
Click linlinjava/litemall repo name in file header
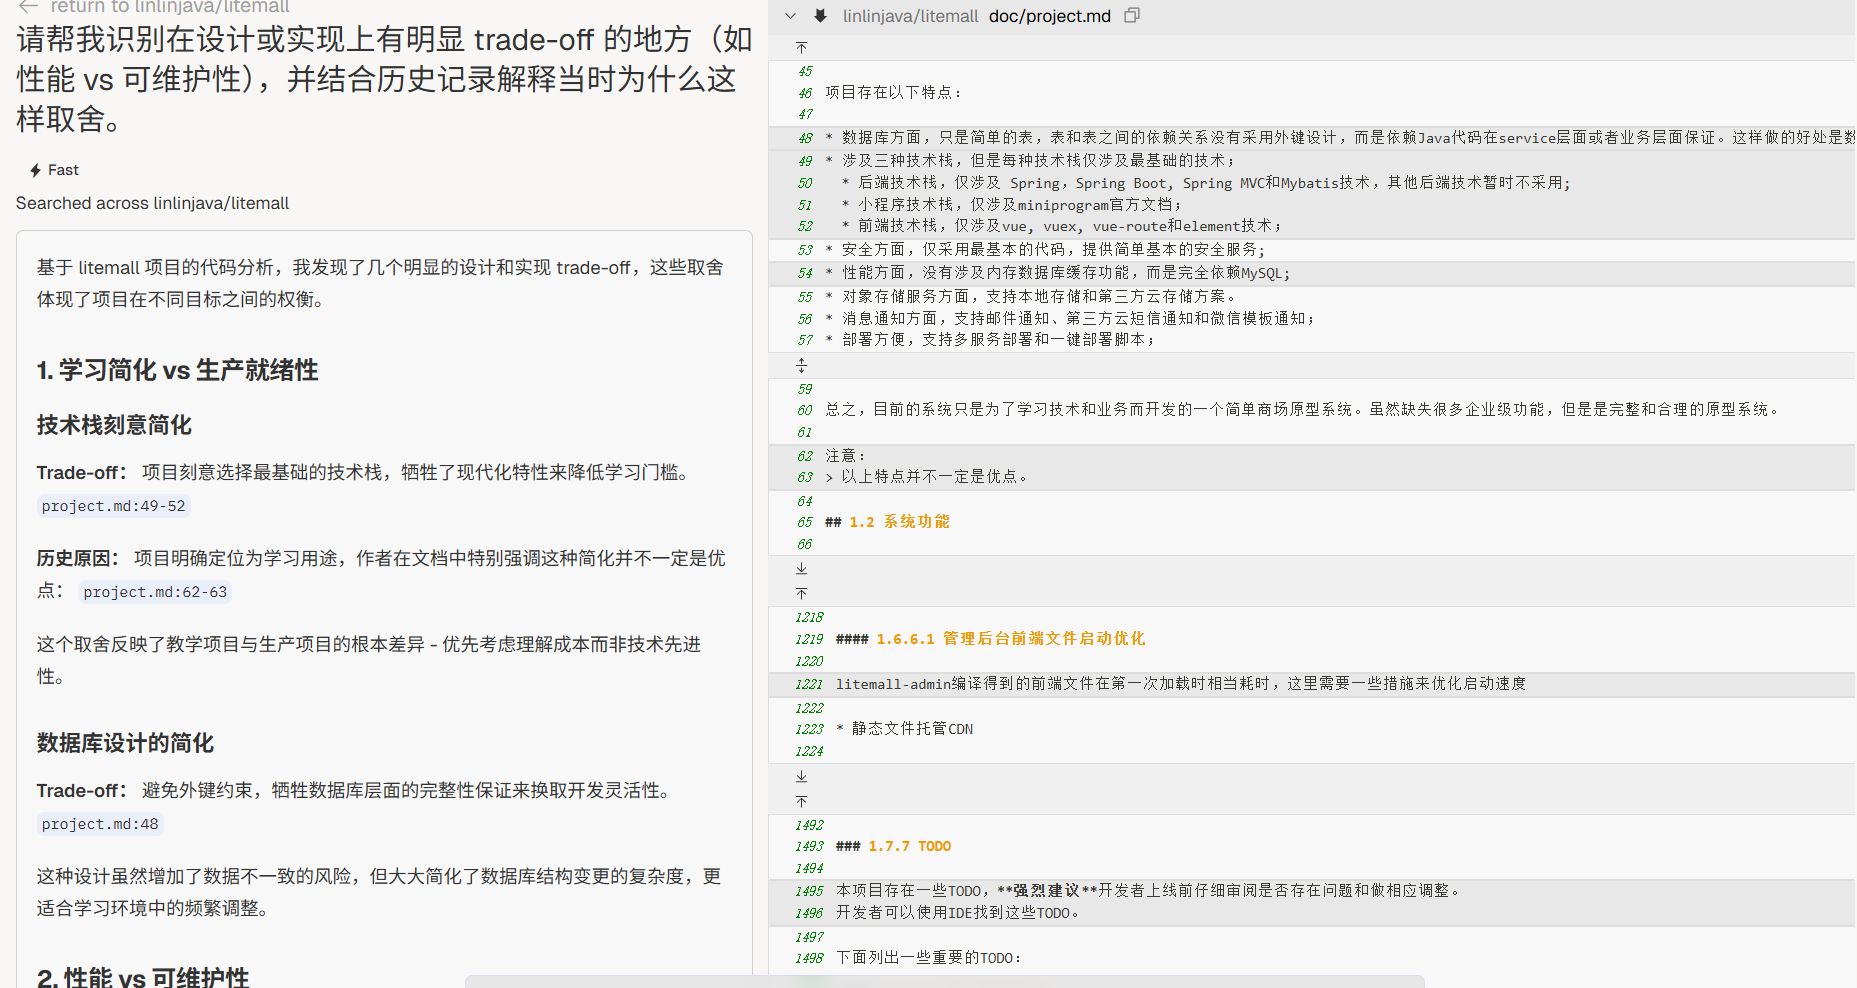(x=910, y=16)
